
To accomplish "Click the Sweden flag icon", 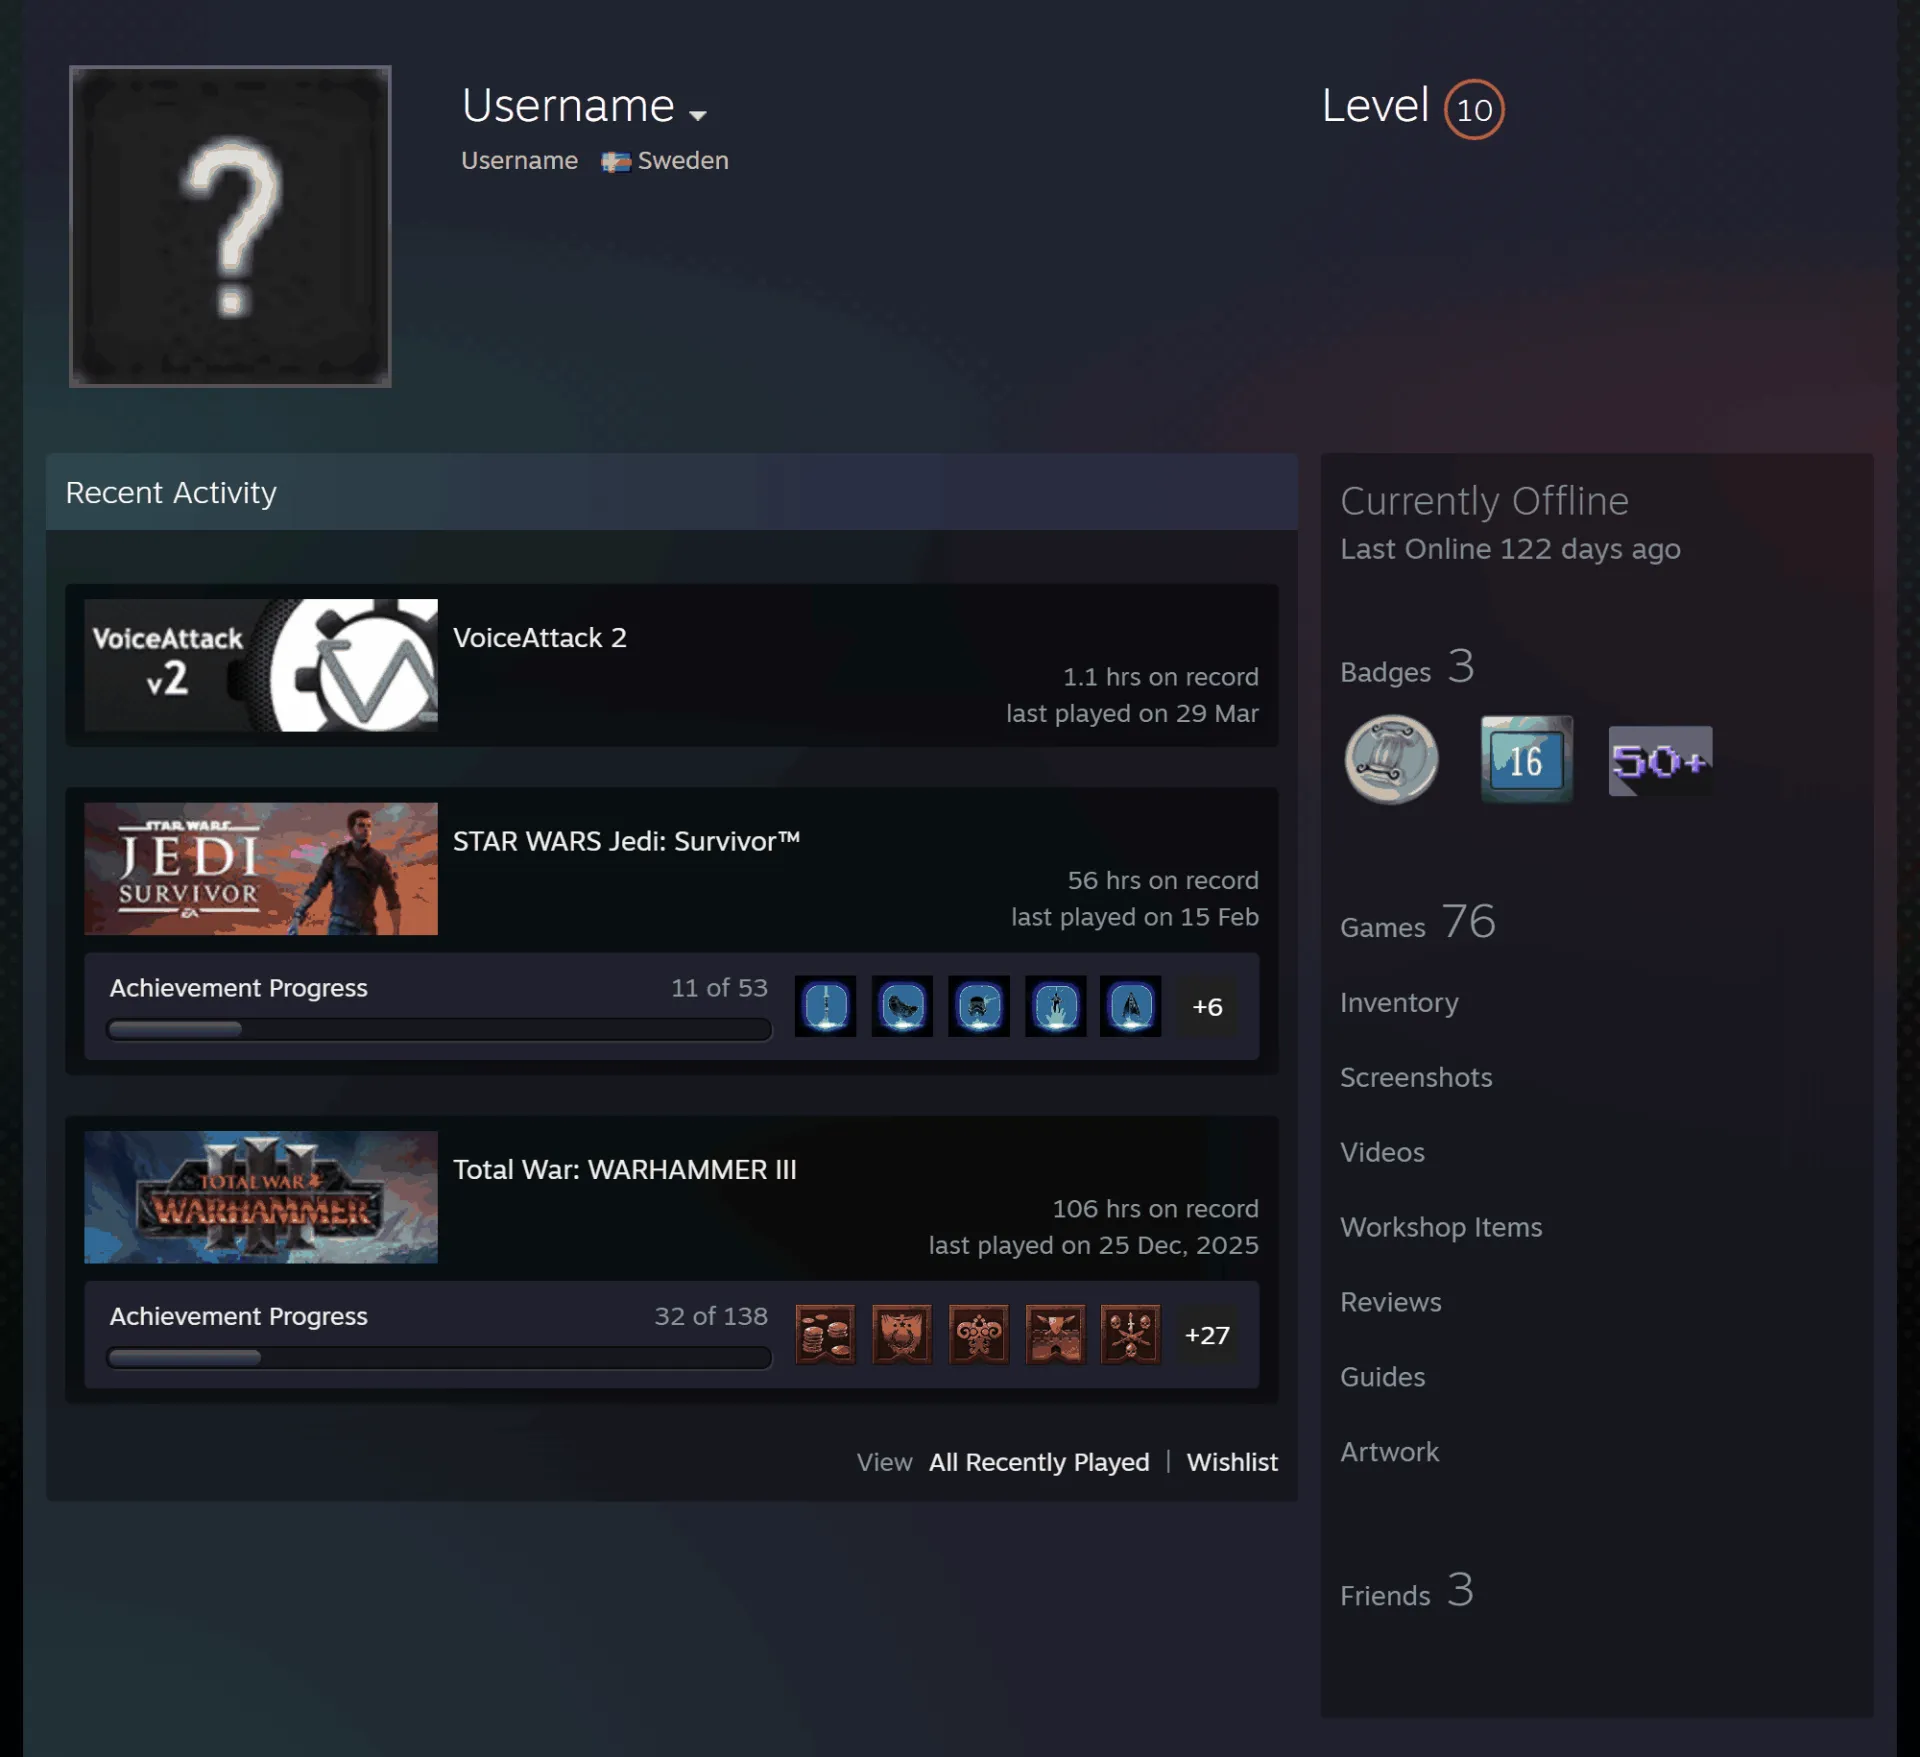I will [x=616, y=162].
